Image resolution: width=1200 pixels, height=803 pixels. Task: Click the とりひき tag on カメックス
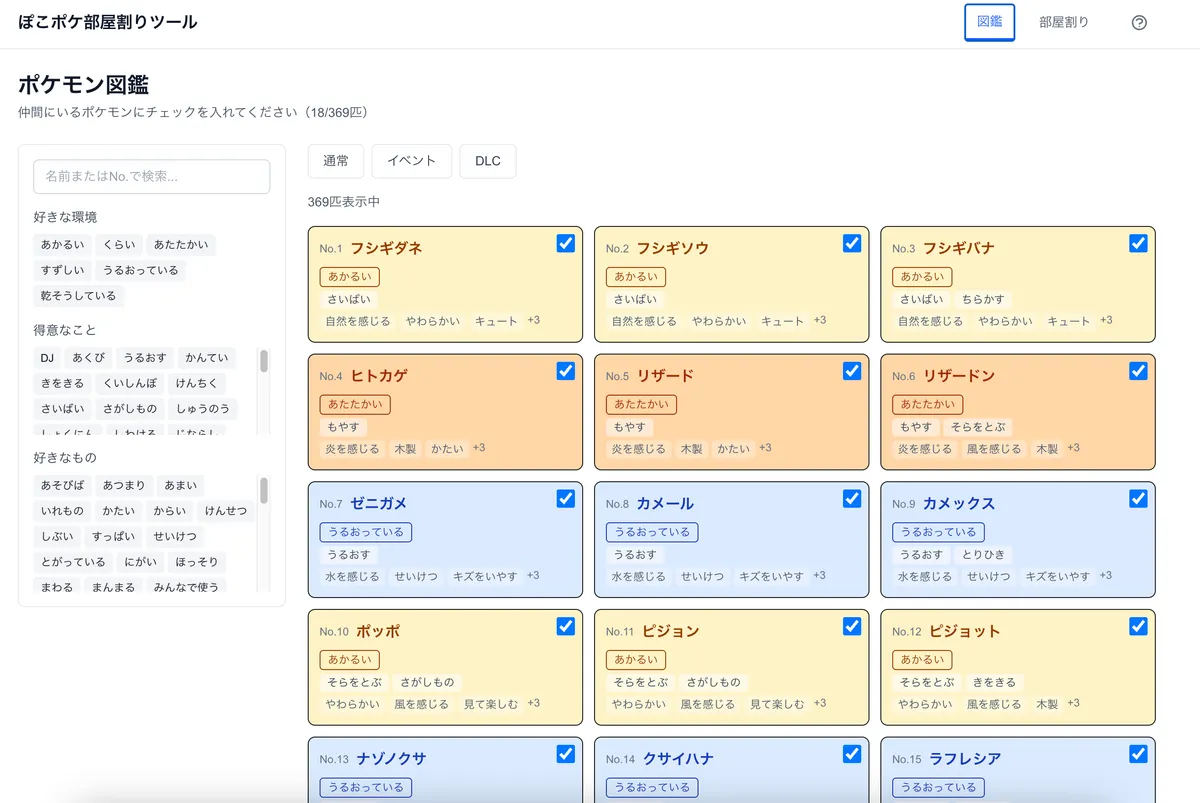pos(983,555)
